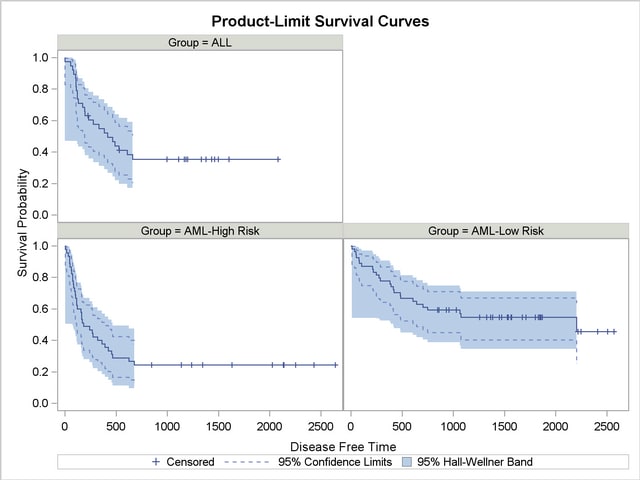Click the rightmost censored marker in AML-High Risk panel
Viewport: 640px width, 480px height.
(335, 365)
